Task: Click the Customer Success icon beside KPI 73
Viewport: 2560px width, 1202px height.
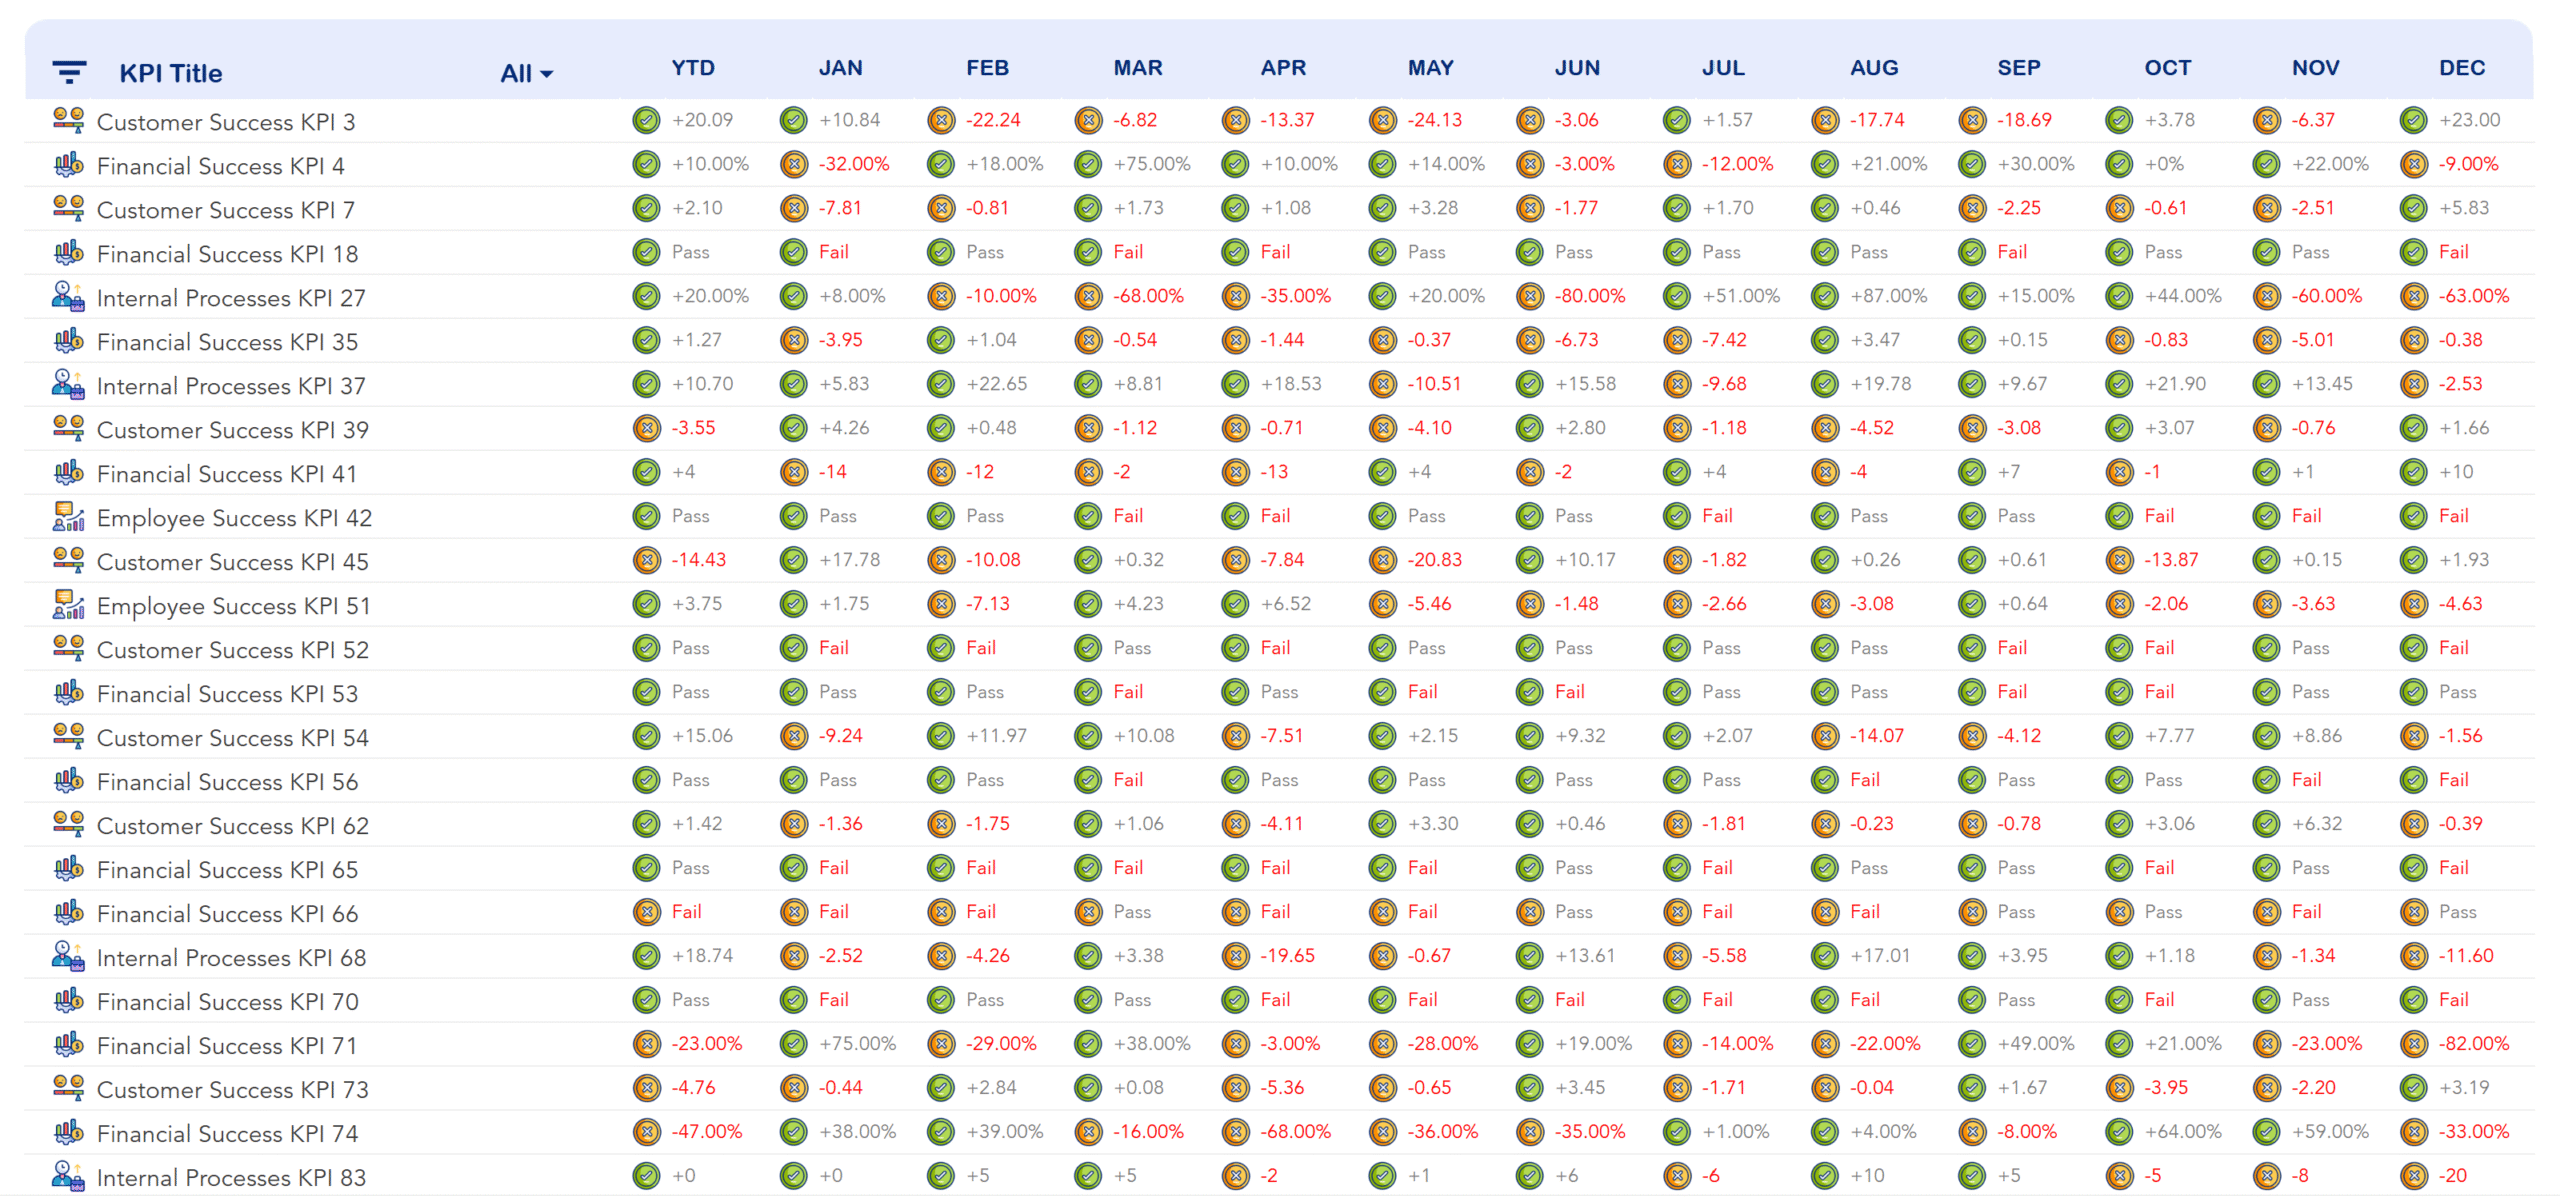Action: 67,1089
